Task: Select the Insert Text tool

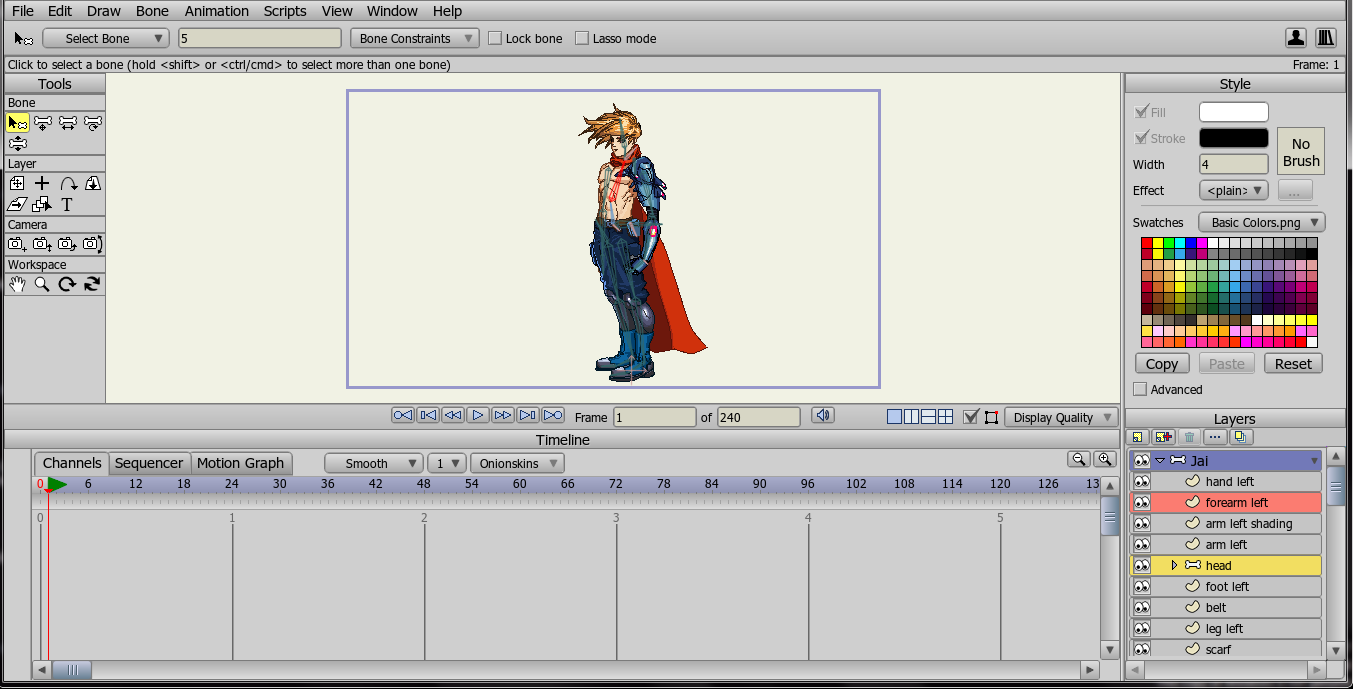Action: (x=67, y=204)
